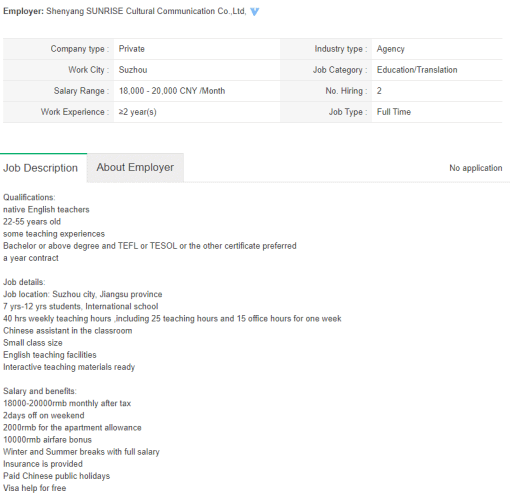This screenshot has width=510, height=498.
Task: Click the line 'English teaching facilities'
Action: 50,355
